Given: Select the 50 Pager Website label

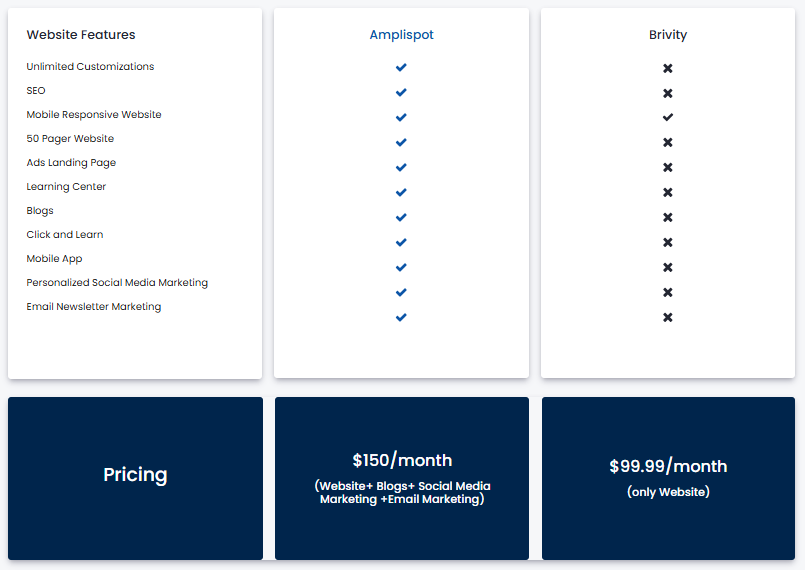Looking at the screenshot, I should coord(70,139).
